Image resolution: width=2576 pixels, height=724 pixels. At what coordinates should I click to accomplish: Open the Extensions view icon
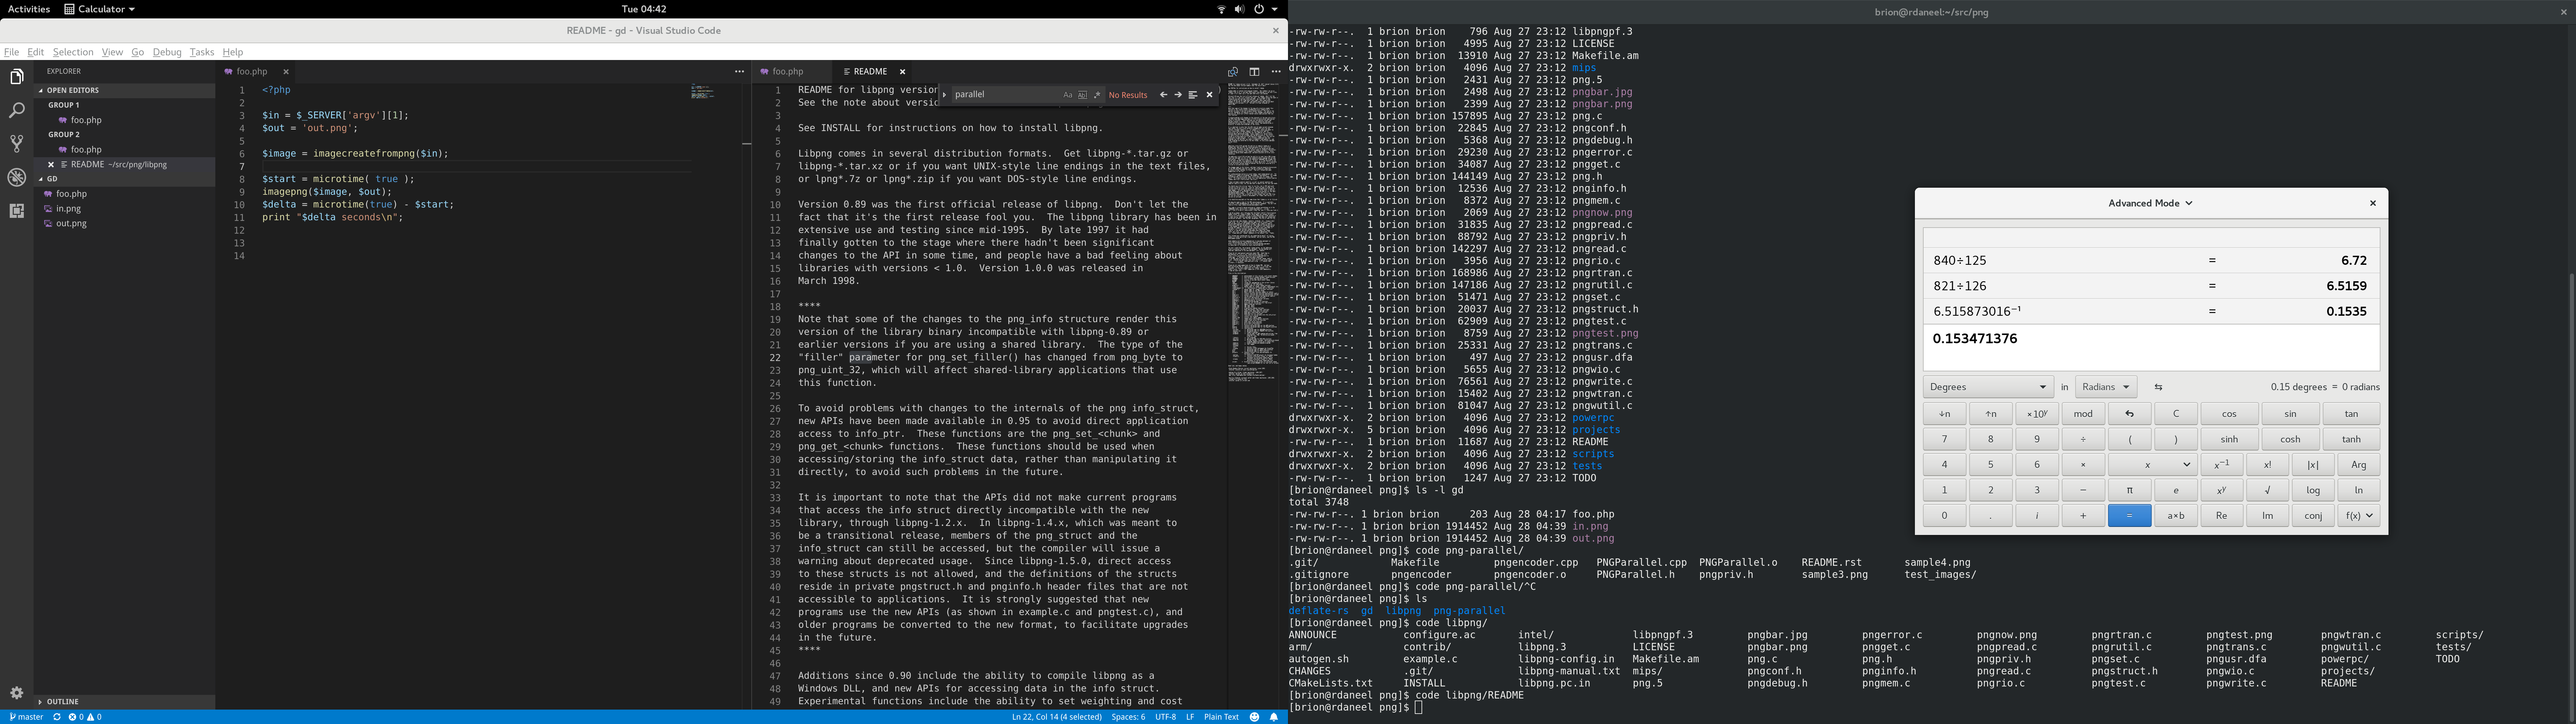point(16,211)
